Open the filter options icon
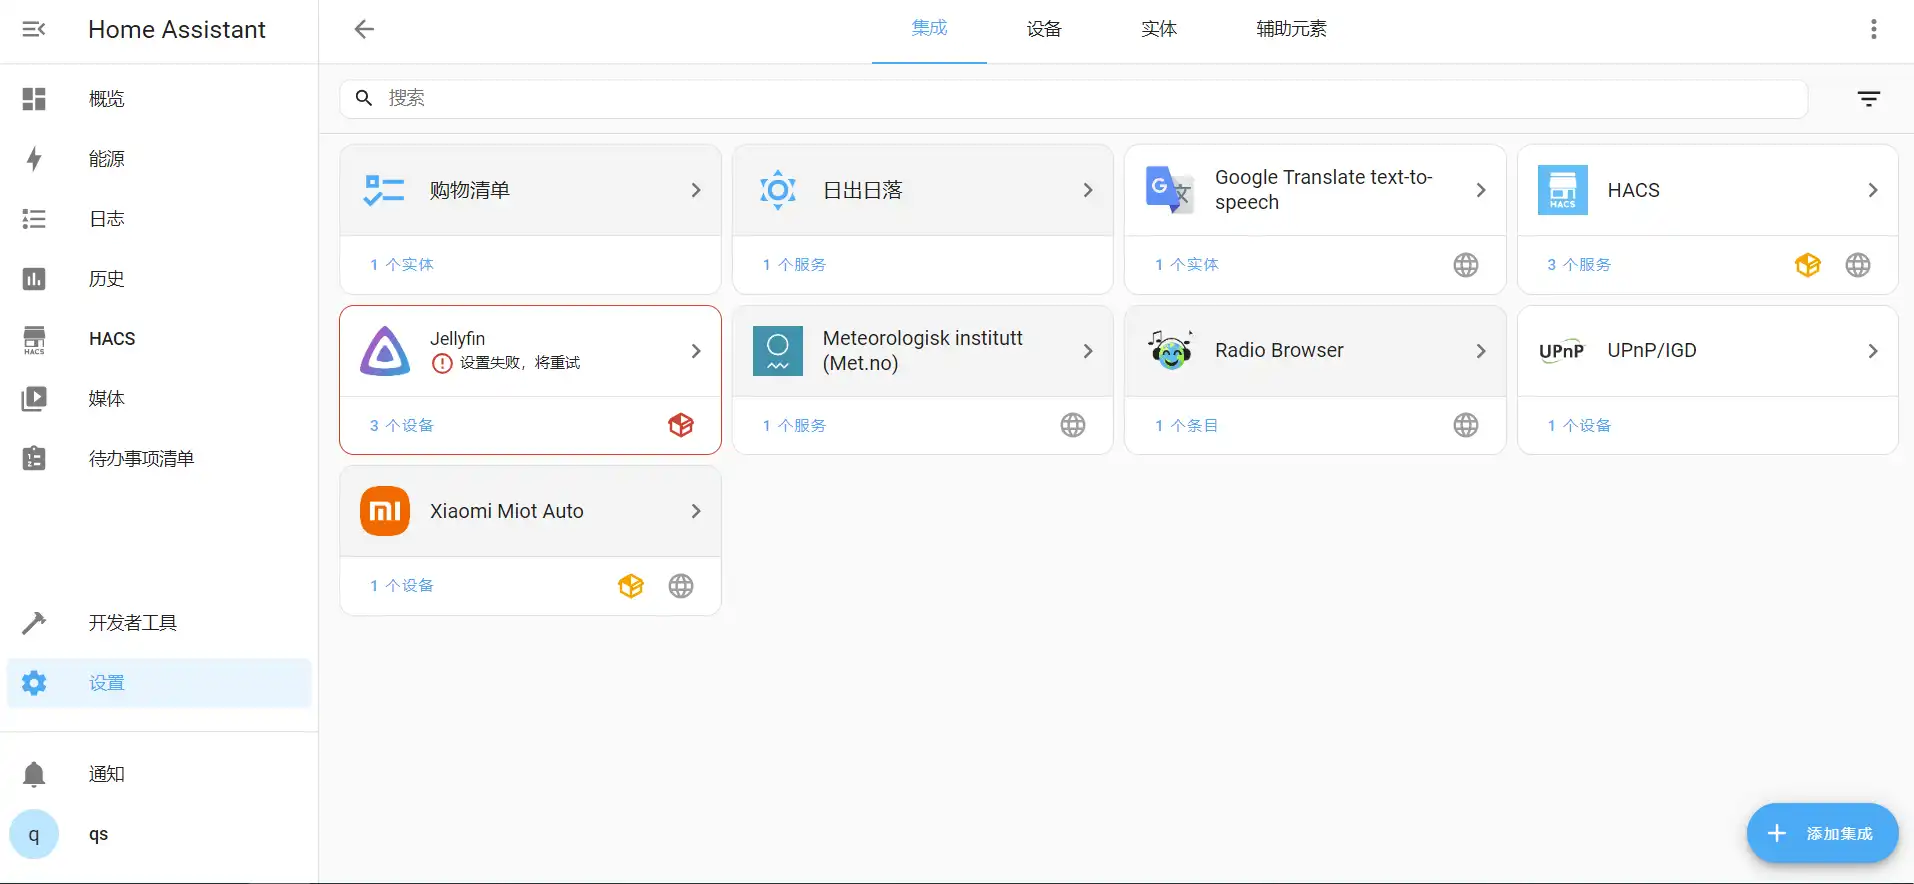 coord(1868,98)
